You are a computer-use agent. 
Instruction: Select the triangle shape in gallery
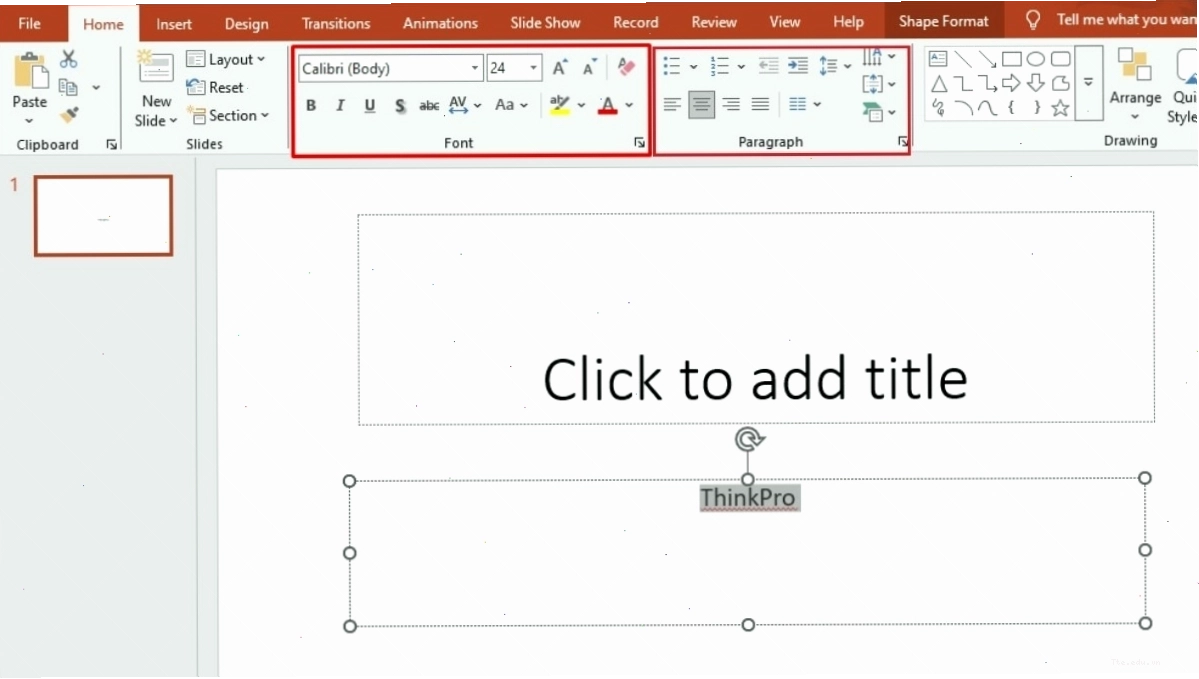(x=939, y=84)
